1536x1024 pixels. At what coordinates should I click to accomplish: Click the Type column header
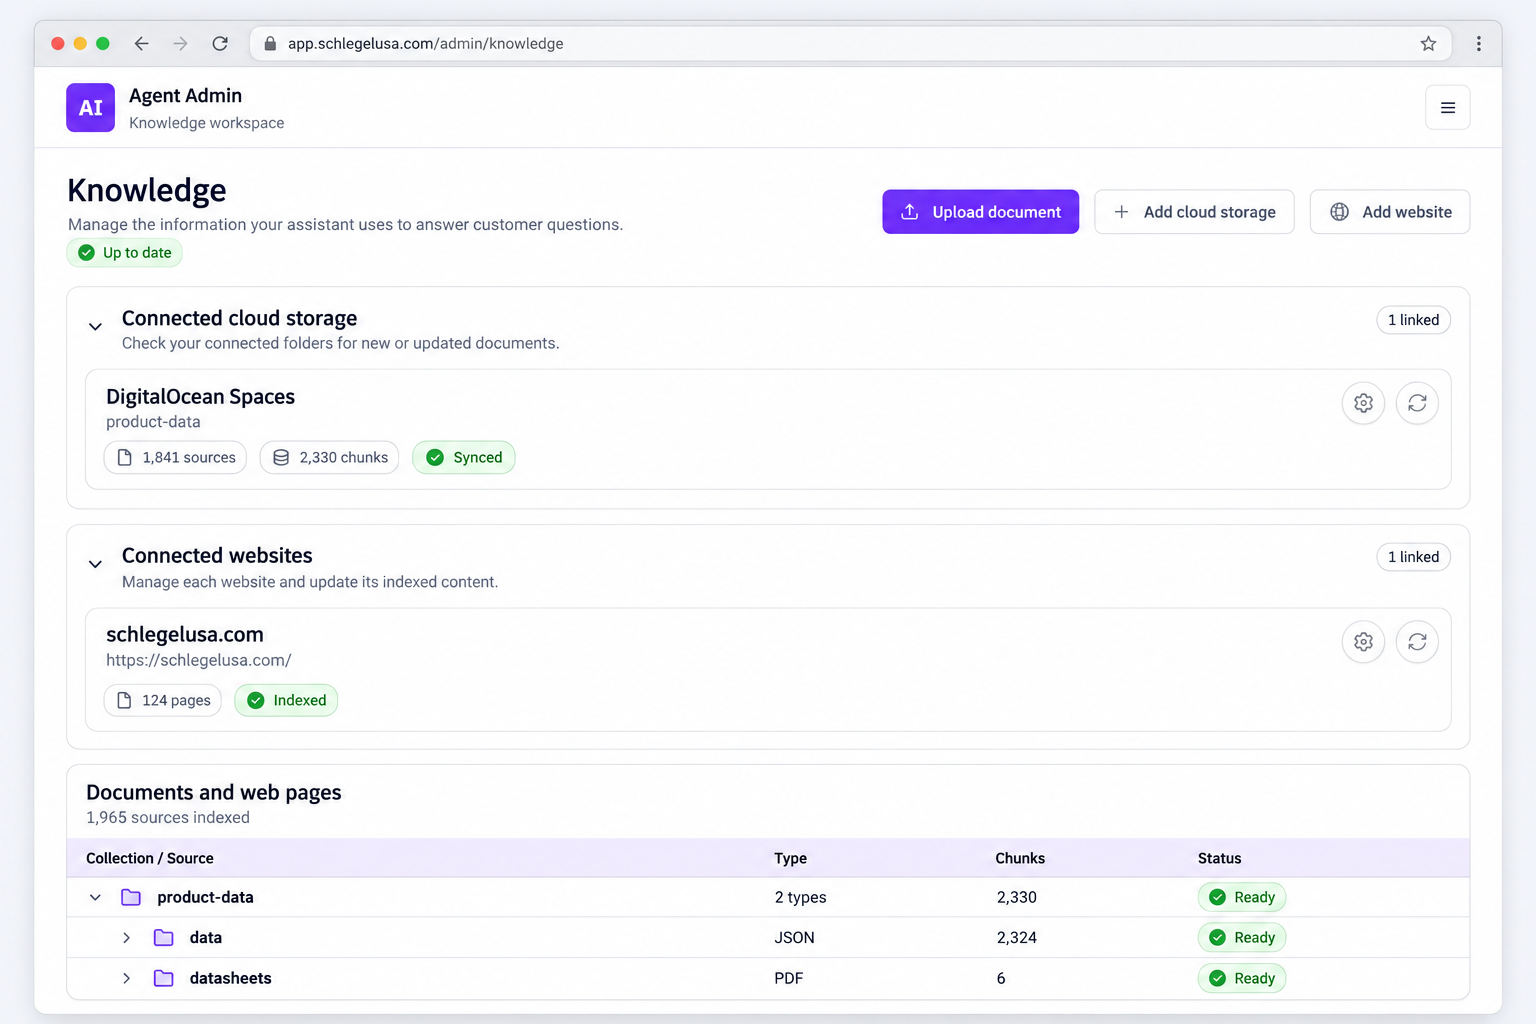click(790, 858)
